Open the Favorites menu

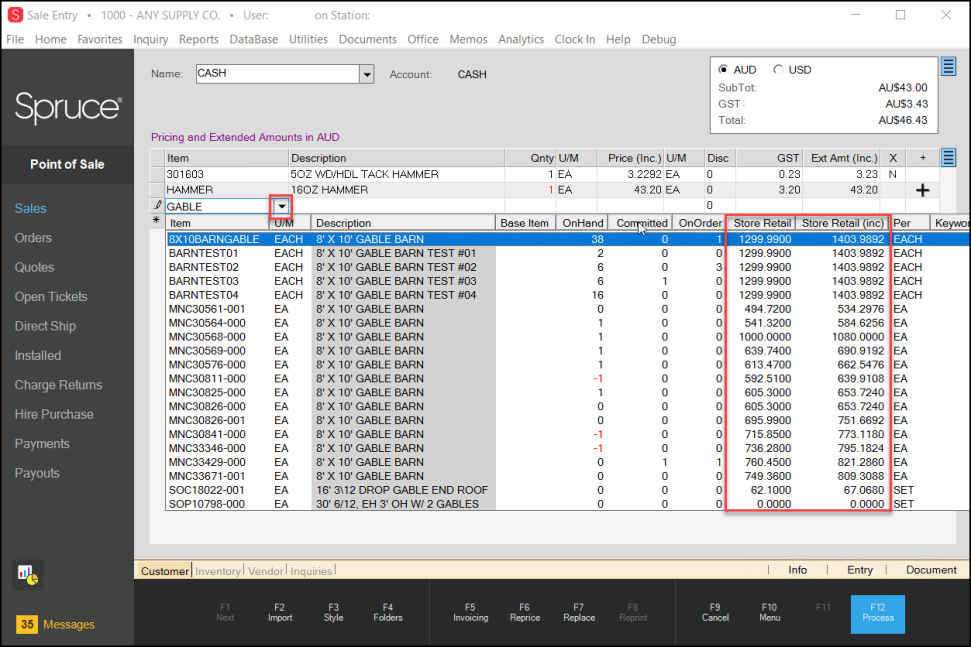(100, 39)
